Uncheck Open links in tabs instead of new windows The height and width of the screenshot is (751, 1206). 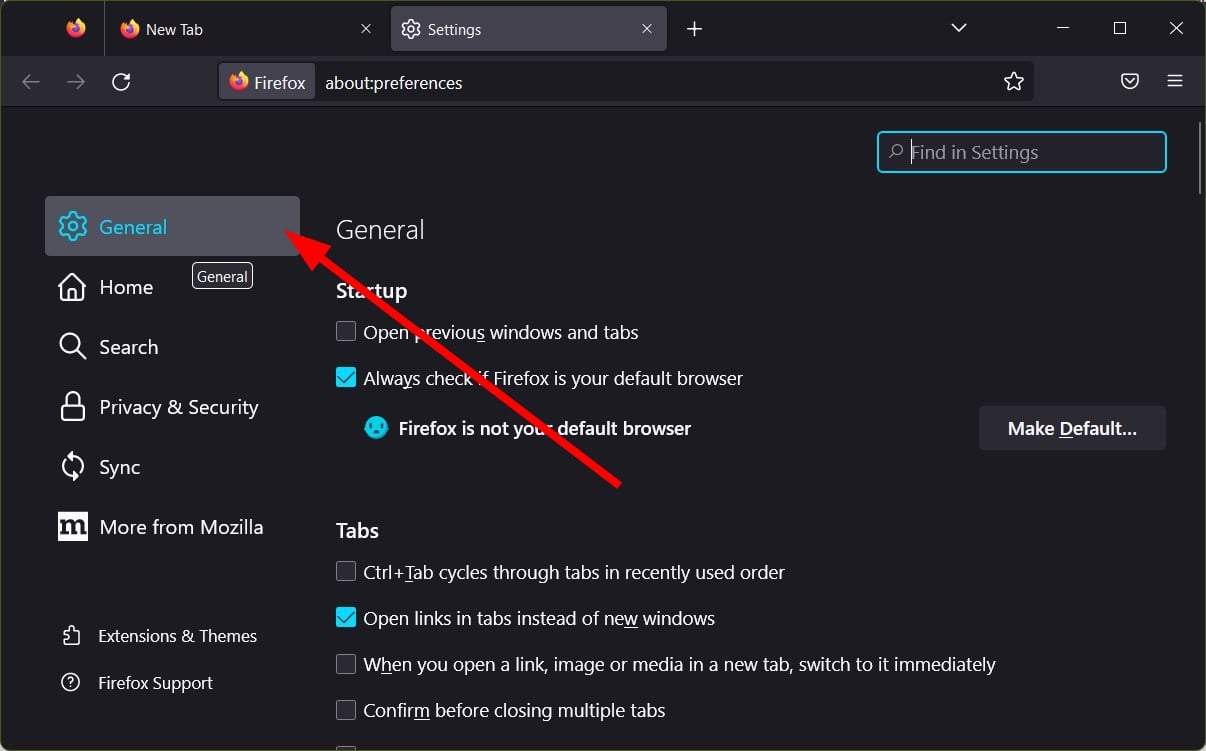[346, 617]
